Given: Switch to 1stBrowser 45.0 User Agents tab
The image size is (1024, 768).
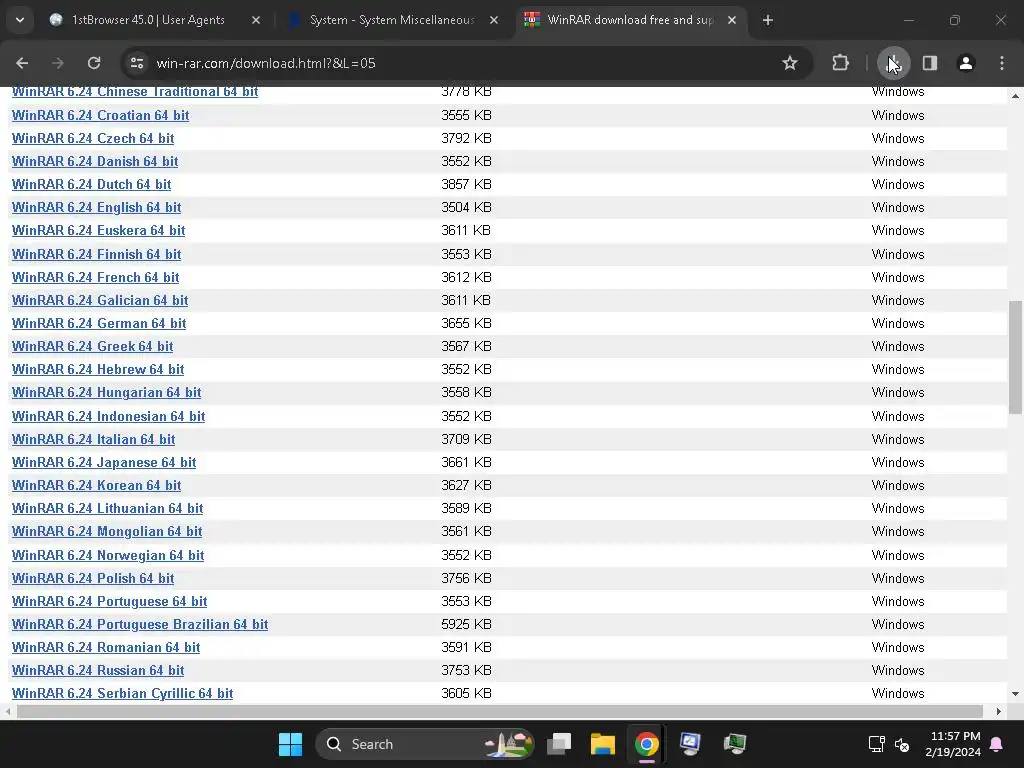Looking at the screenshot, I should pos(155,20).
